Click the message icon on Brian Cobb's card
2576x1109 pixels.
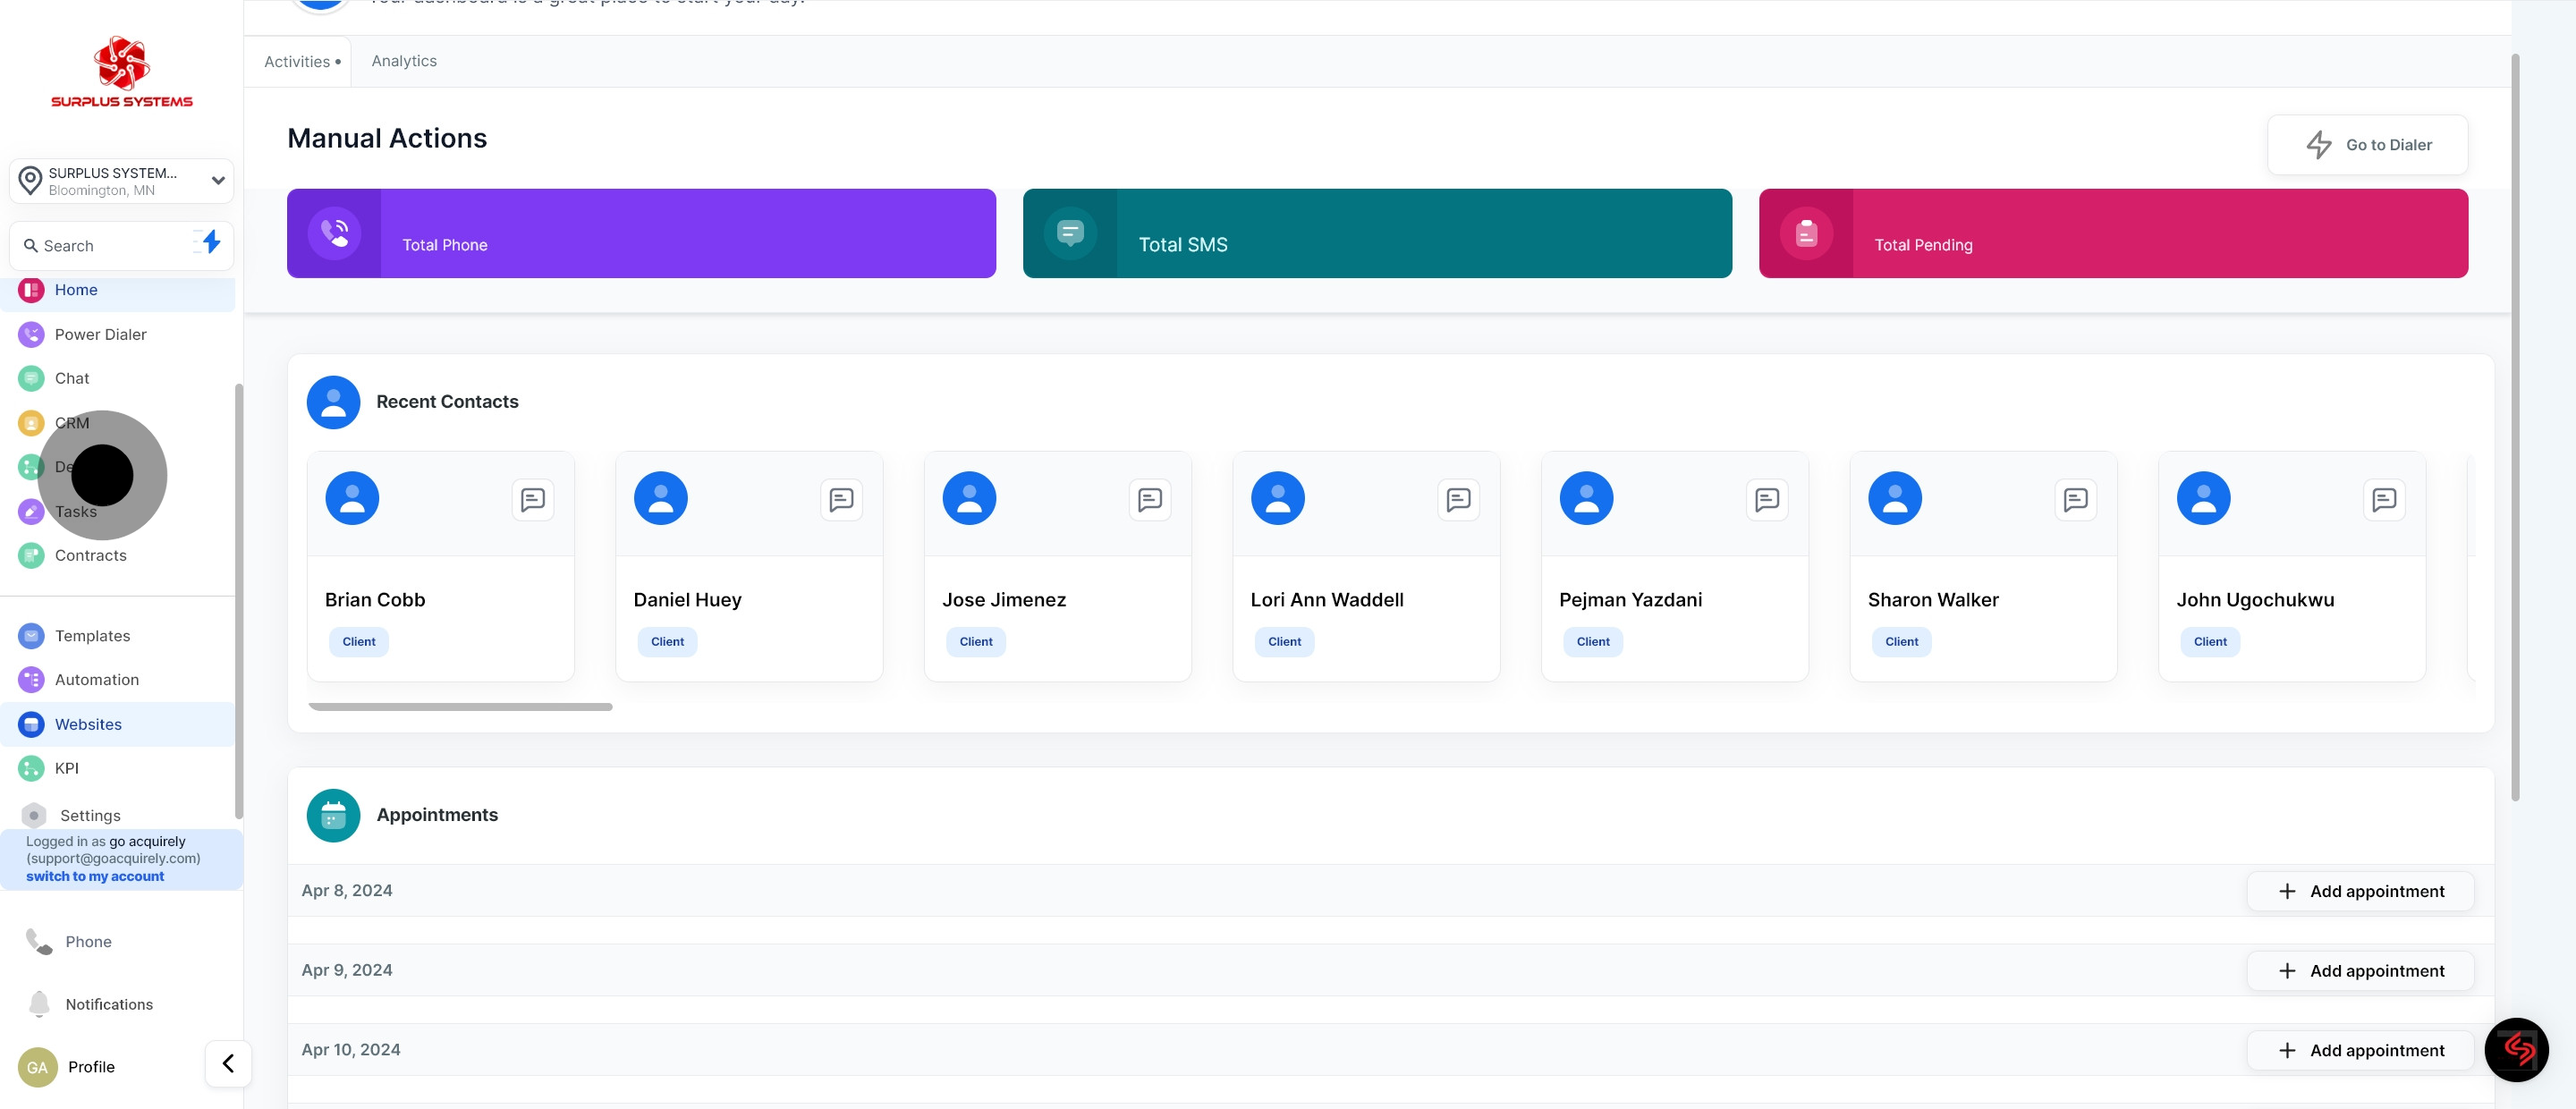(532, 499)
